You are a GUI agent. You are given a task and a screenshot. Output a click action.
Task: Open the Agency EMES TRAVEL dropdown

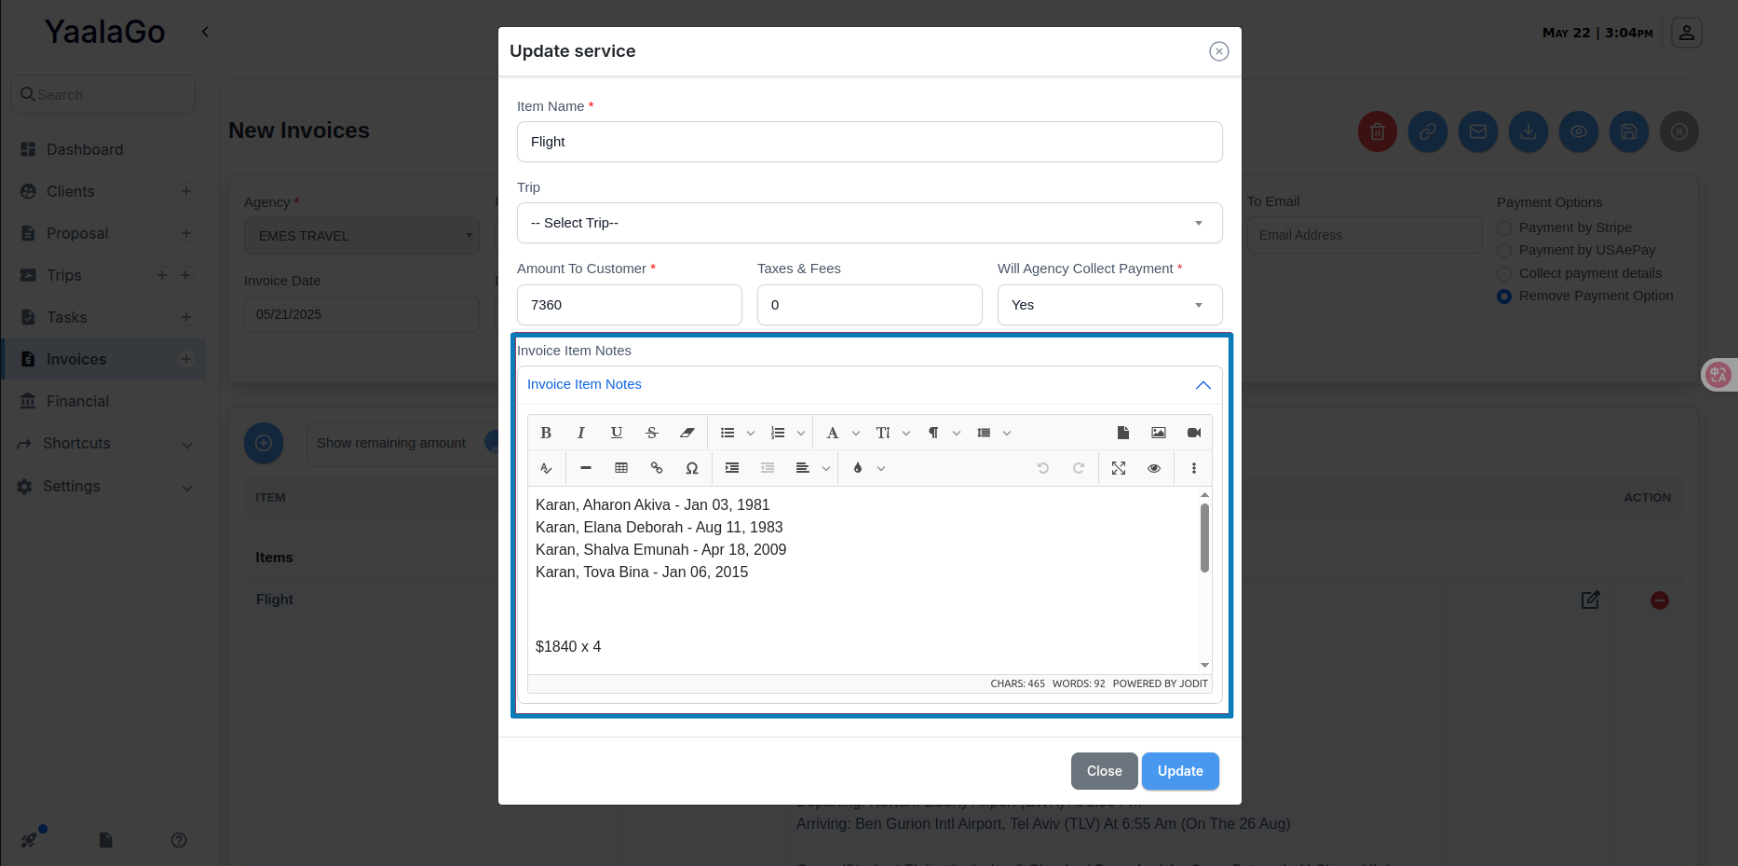click(x=362, y=236)
